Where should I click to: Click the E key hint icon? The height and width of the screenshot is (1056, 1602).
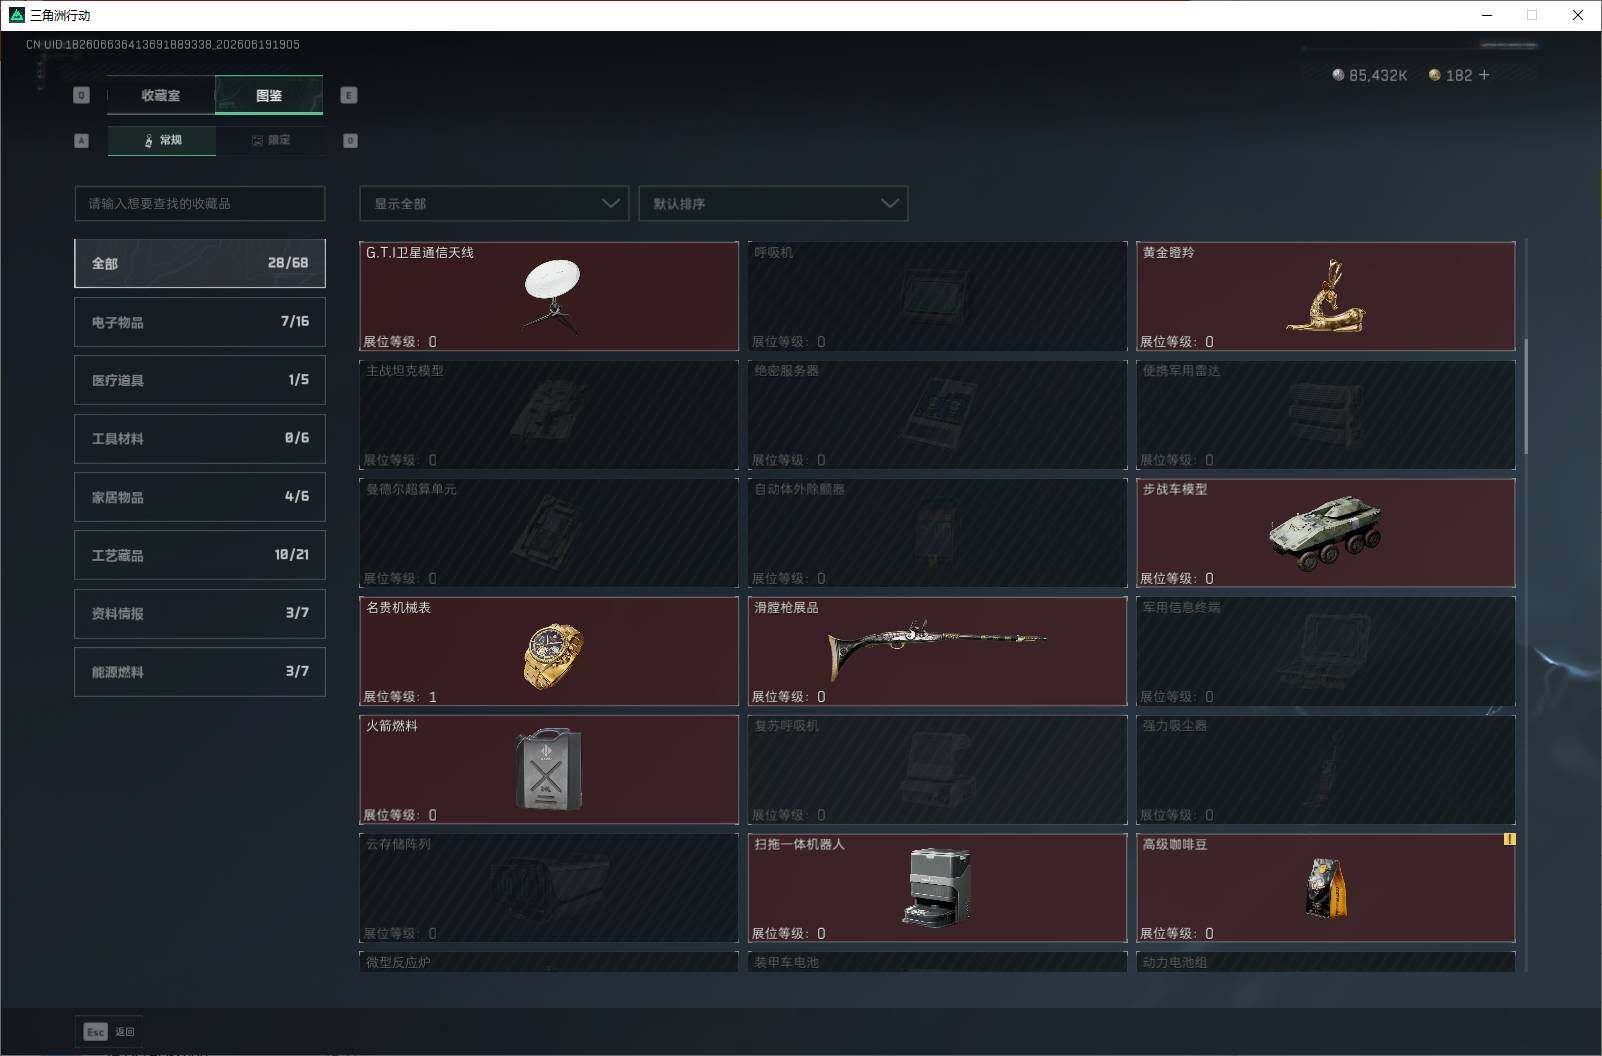349,95
